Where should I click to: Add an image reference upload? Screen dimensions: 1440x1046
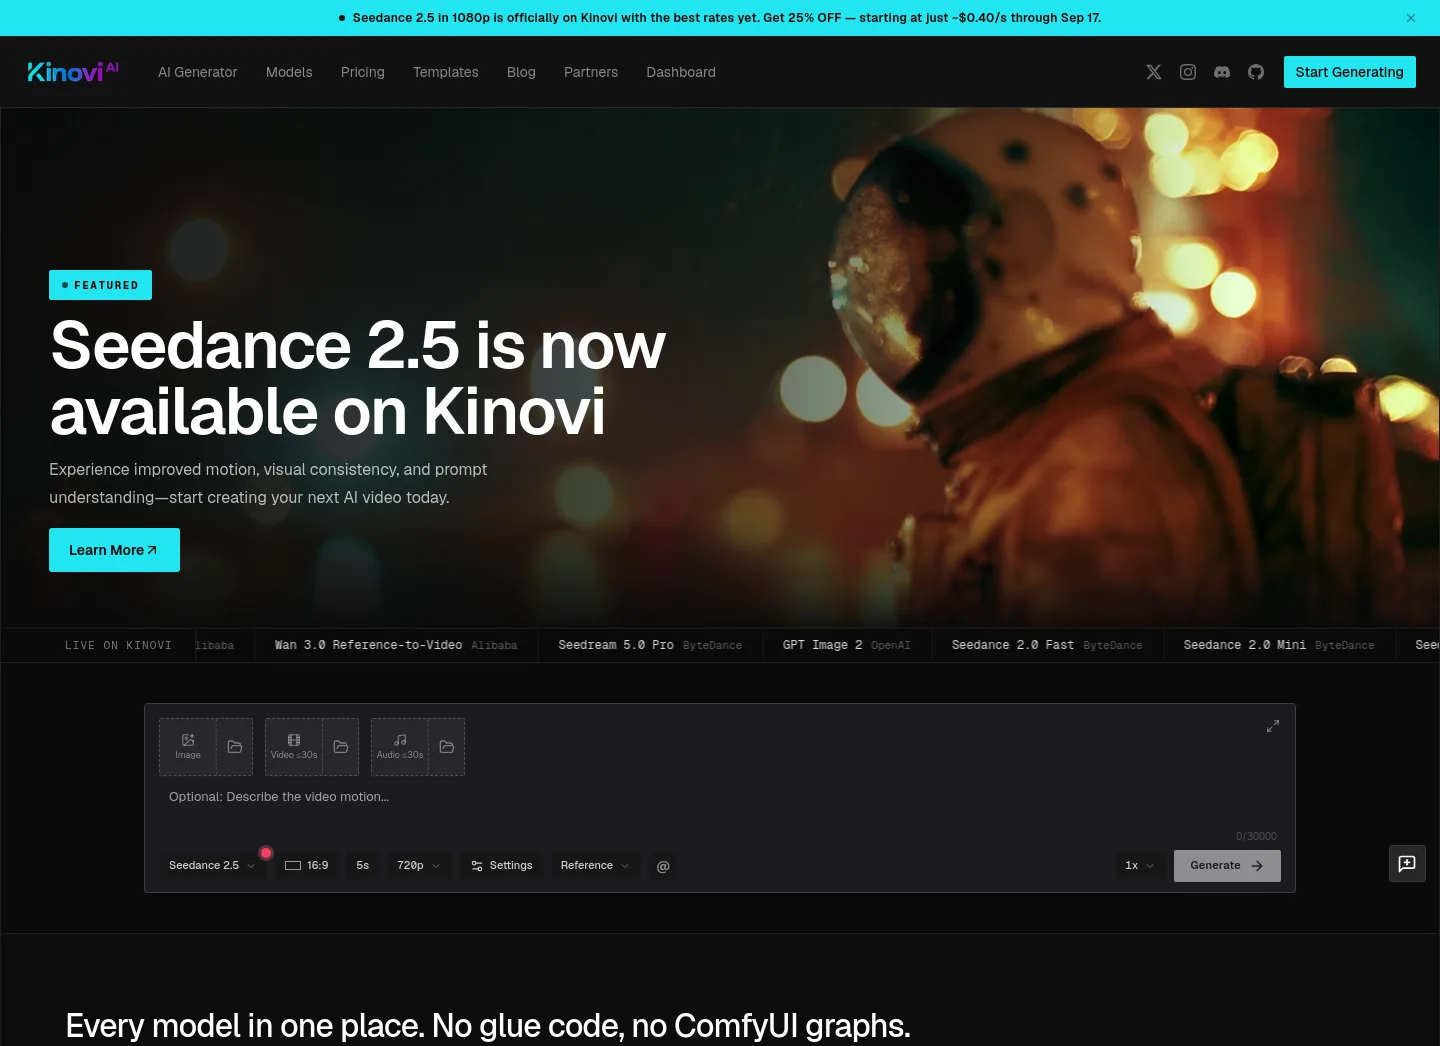[x=188, y=747]
